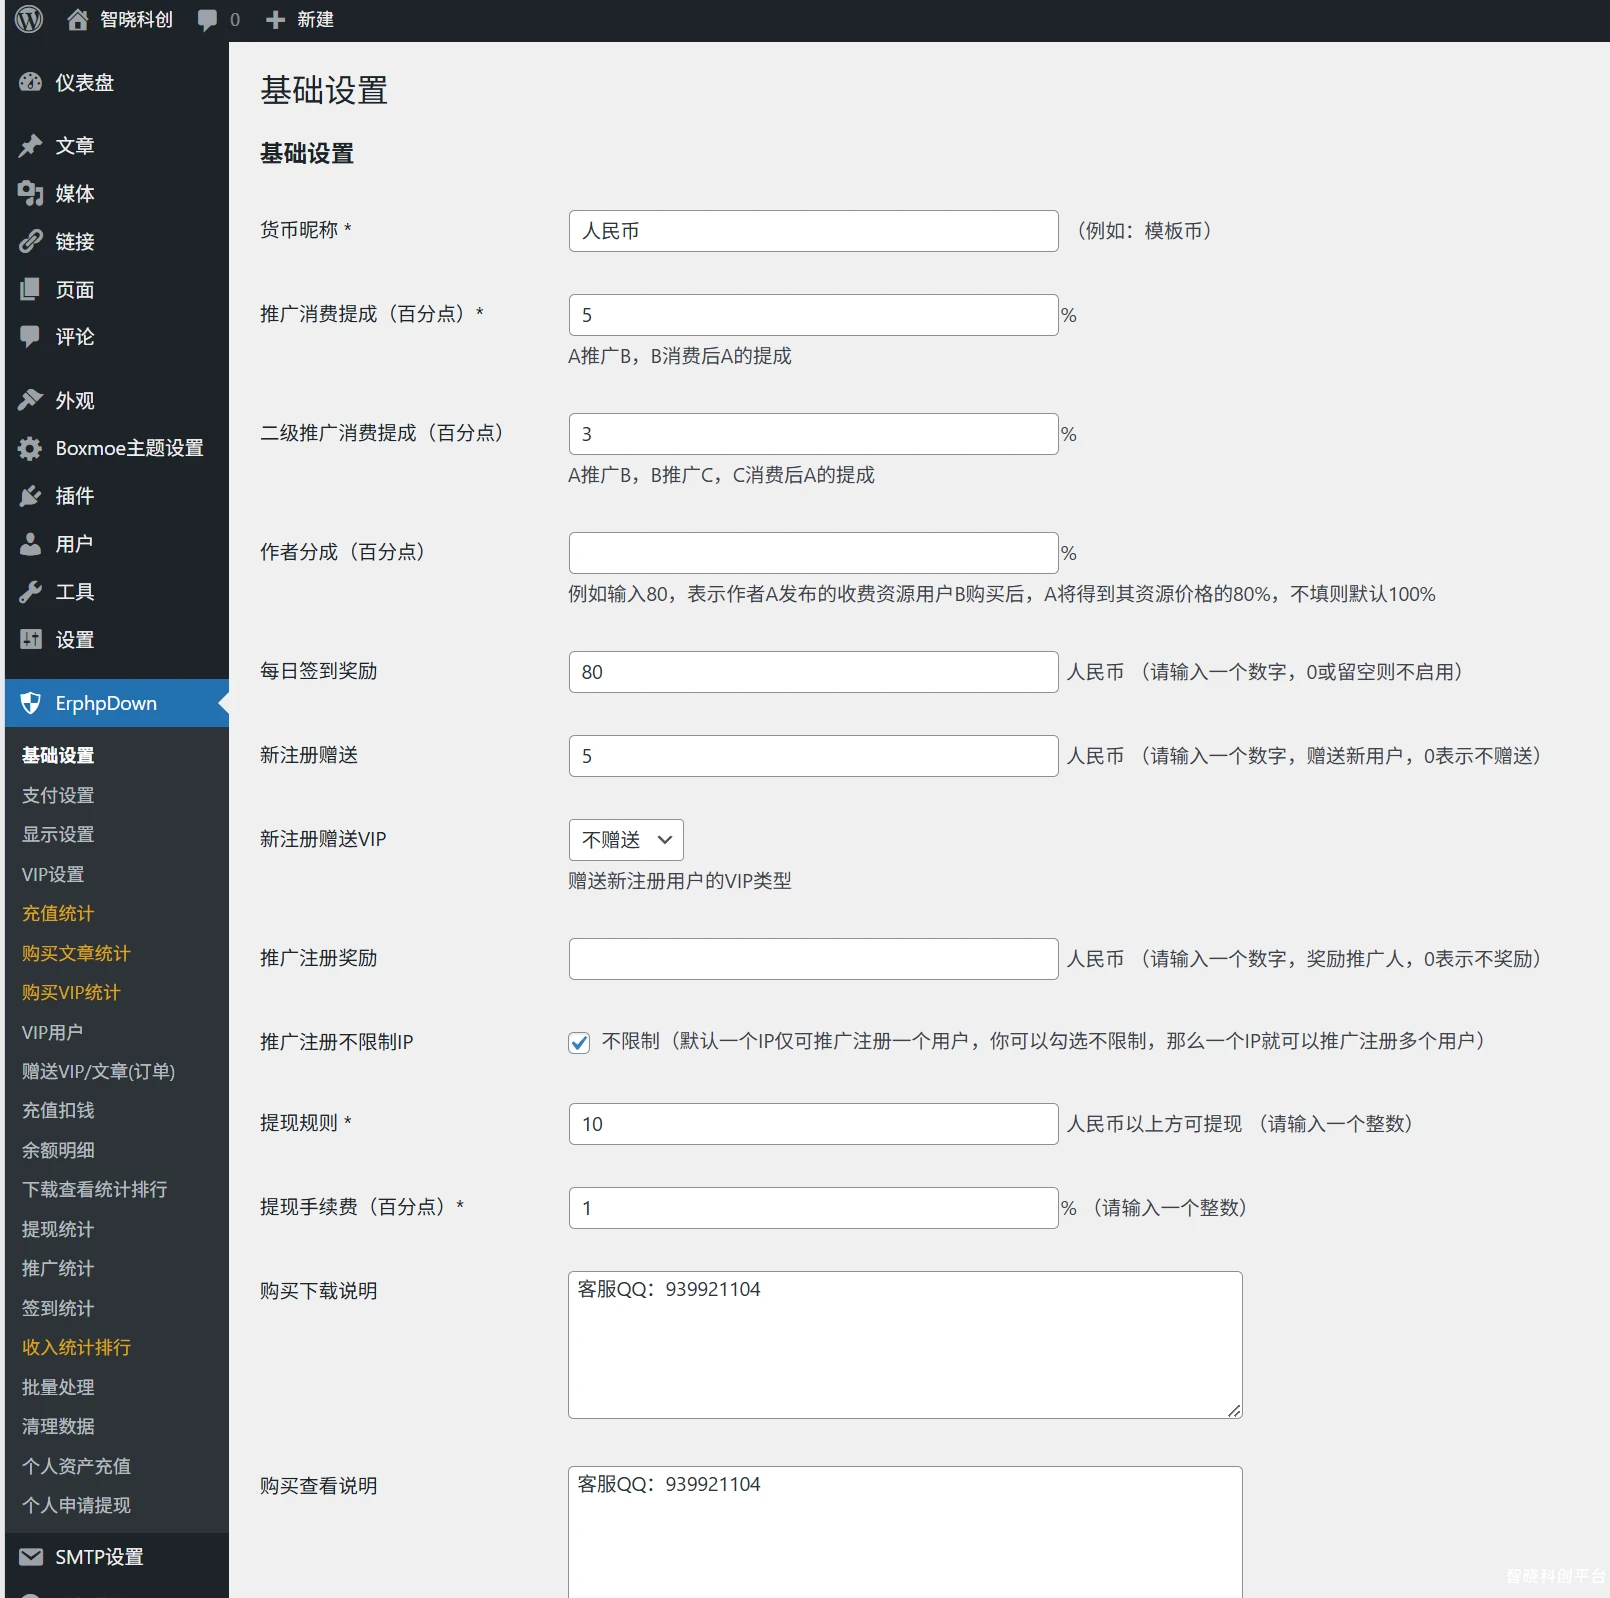
Task: Open the 仪表盘 dashboard icon
Action: (31, 83)
